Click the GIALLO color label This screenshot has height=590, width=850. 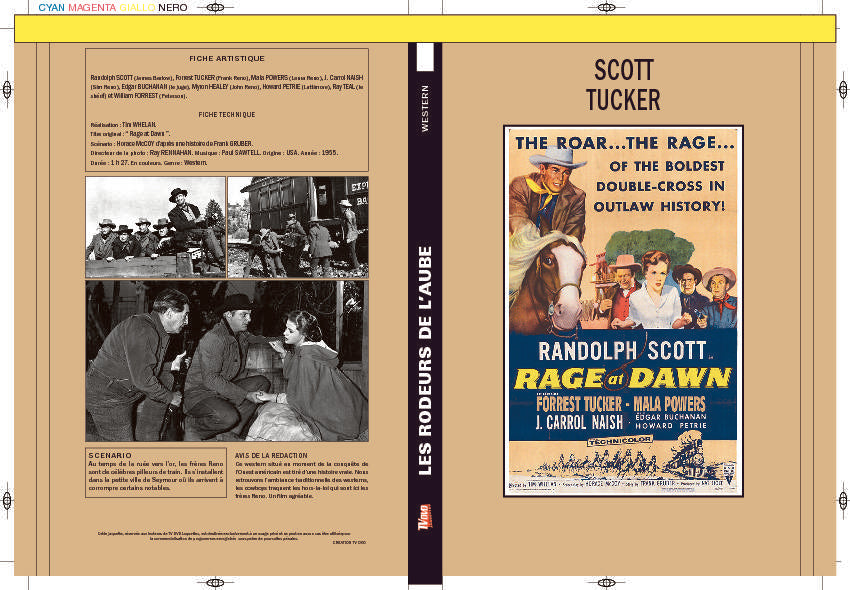point(137,8)
